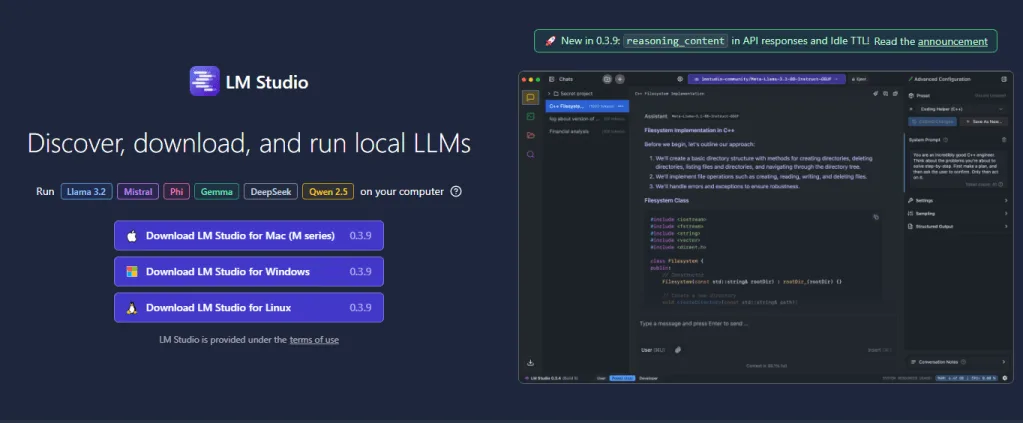
Task: Click the downloads icon at bottom of app sidebar
Action: (x=530, y=363)
